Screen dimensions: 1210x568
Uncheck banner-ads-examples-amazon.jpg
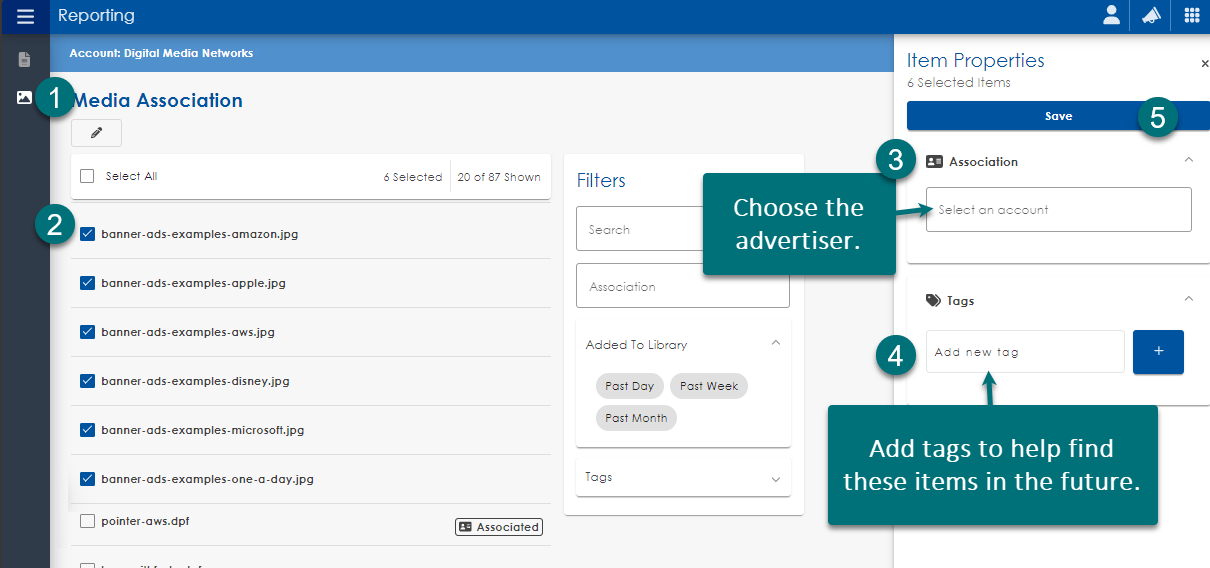click(87, 234)
